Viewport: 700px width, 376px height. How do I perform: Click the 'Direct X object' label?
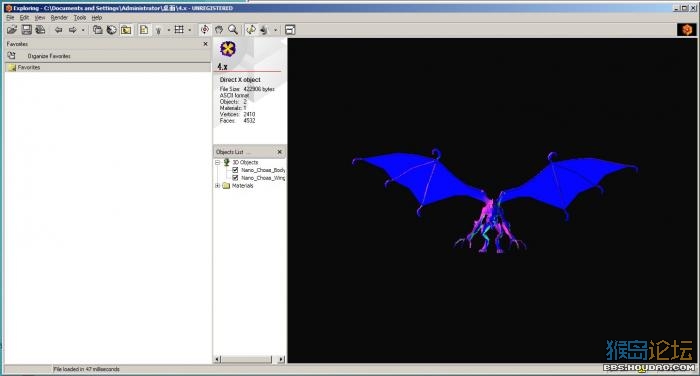pos(240,79)
